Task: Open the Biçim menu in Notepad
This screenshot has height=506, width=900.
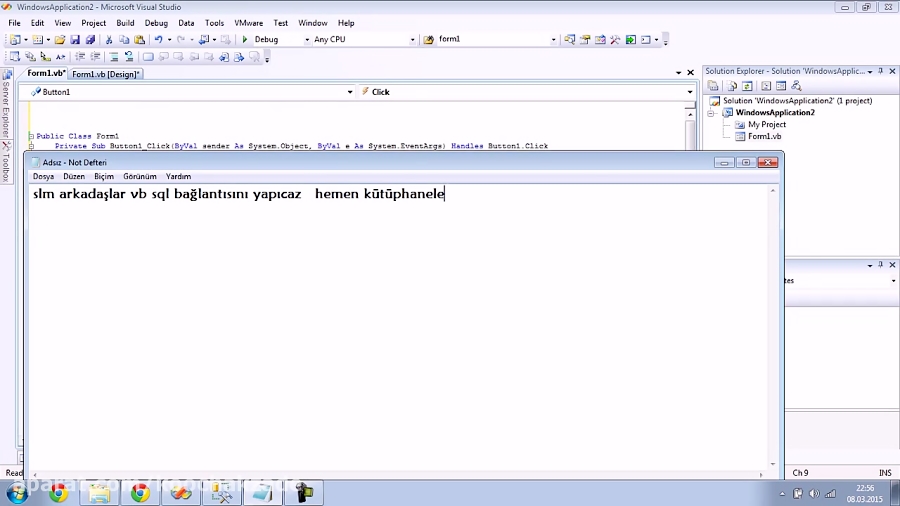Action: point(104,176)
